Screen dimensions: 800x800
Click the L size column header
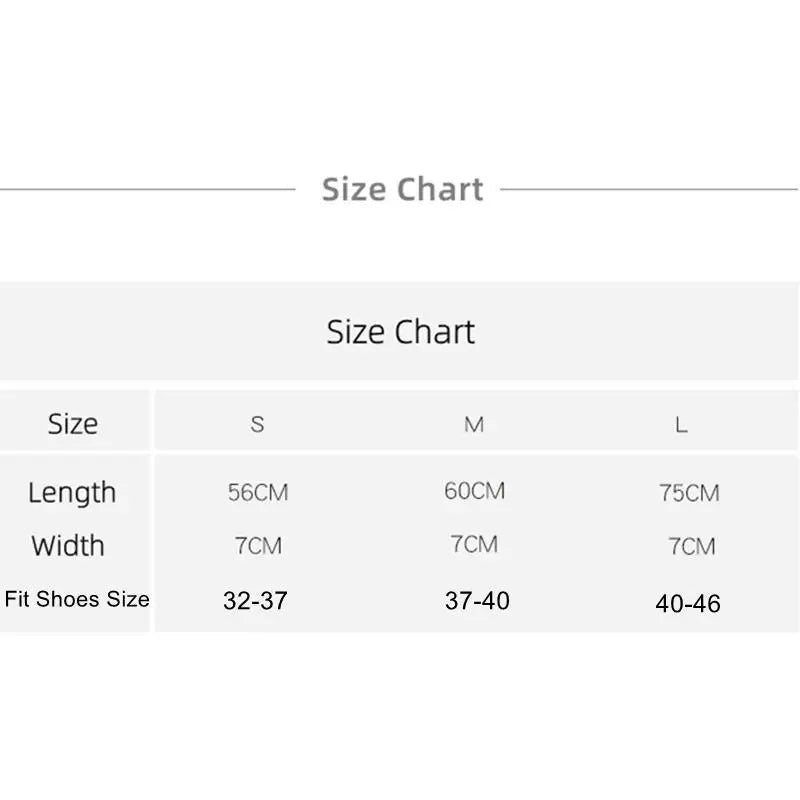[x=681, y=424]
